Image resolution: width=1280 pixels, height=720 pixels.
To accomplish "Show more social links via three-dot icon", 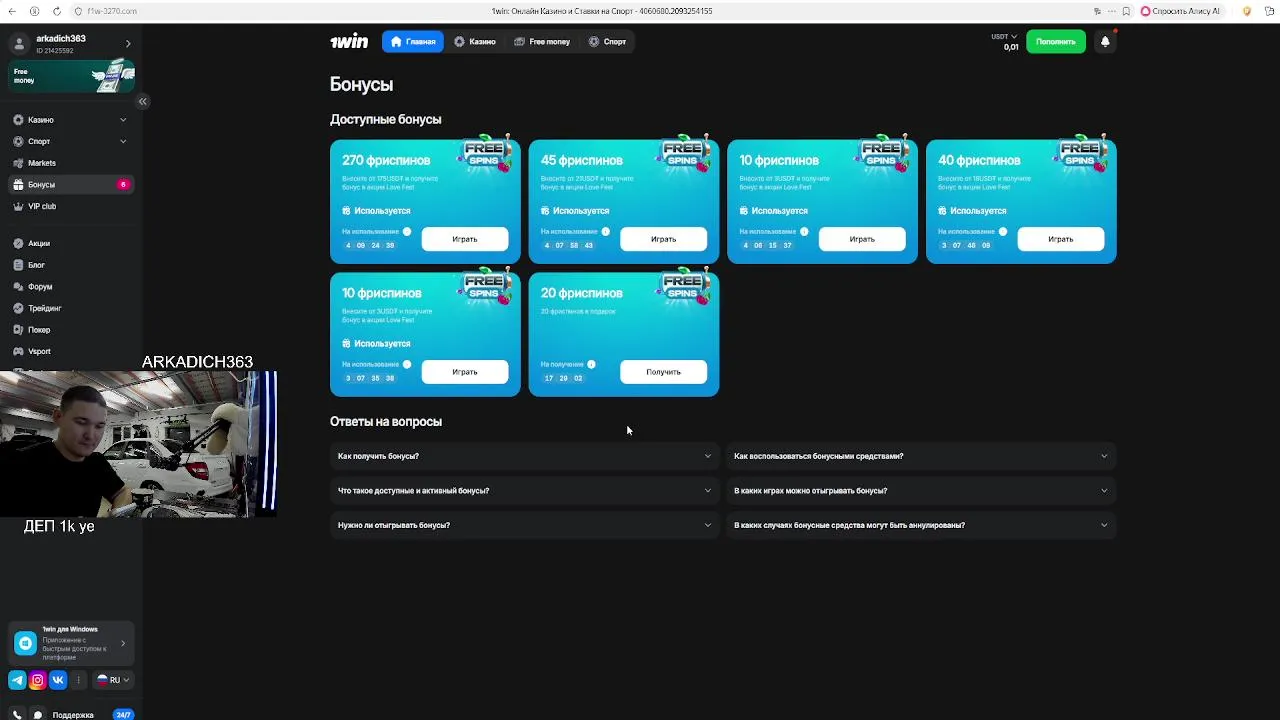I will click(78, 680).
